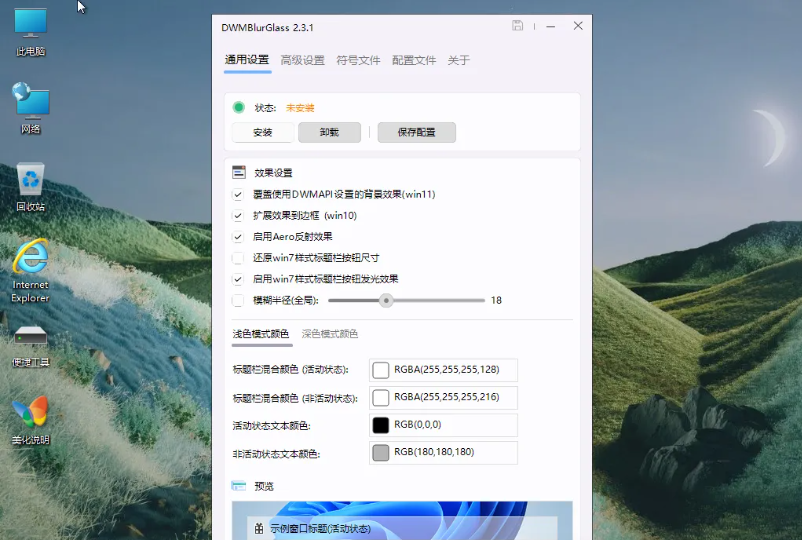Image resolution: width=802 pixels, height=540 pixels.
Task: Open 此电脑 desktop icon
Action: [x=31, y=32]
